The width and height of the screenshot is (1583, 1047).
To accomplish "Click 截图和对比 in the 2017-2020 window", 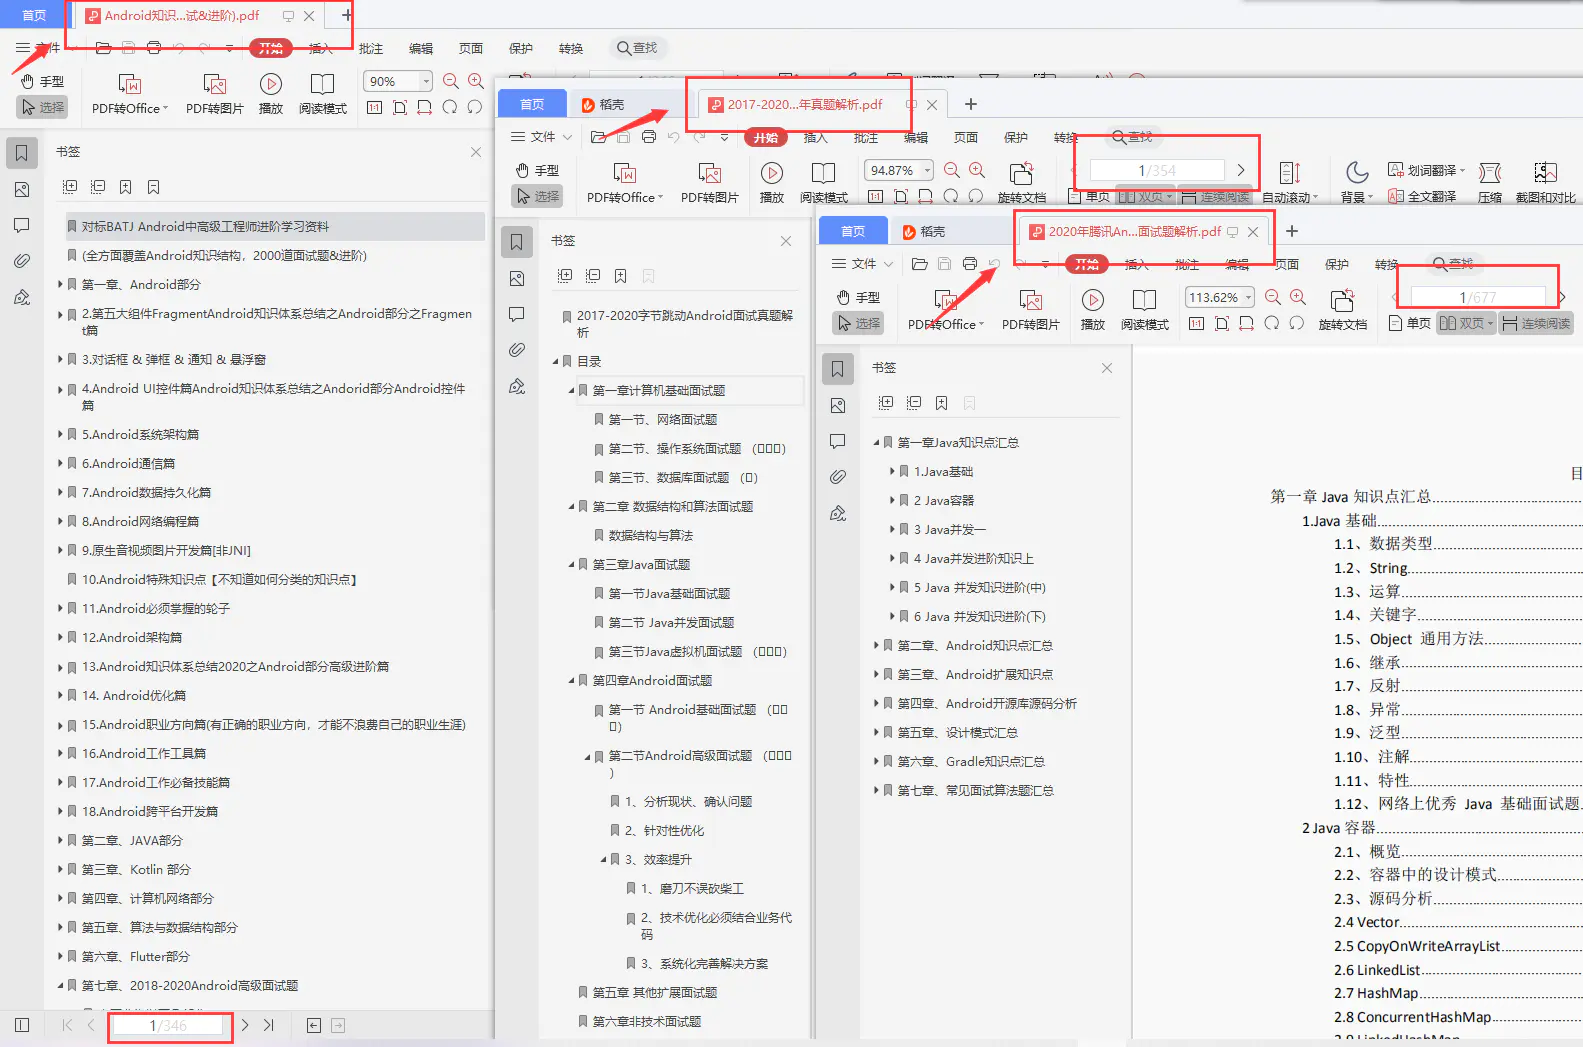I will pos(1545,183).
